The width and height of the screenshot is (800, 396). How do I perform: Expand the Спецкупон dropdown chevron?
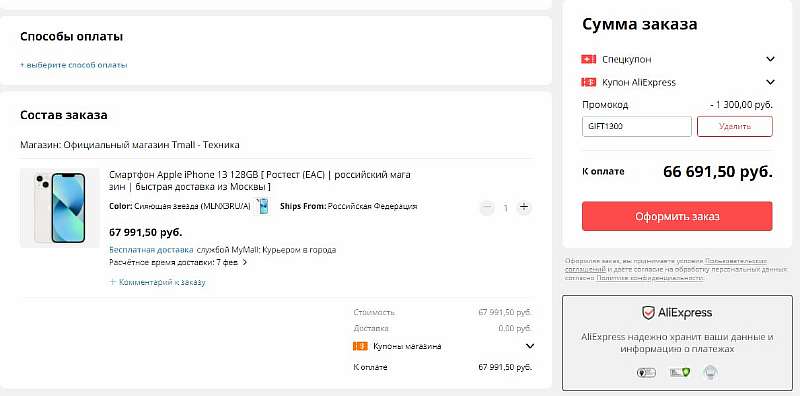[770, 59]
